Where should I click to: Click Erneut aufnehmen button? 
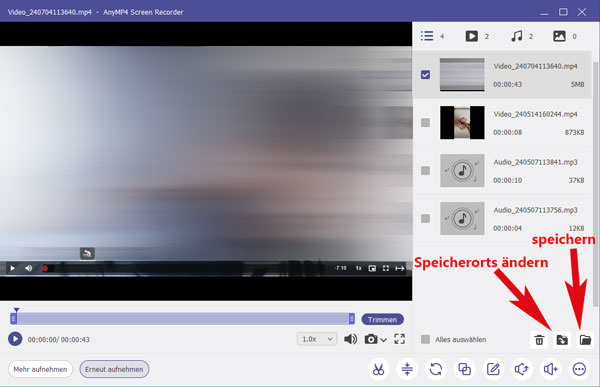114,369
